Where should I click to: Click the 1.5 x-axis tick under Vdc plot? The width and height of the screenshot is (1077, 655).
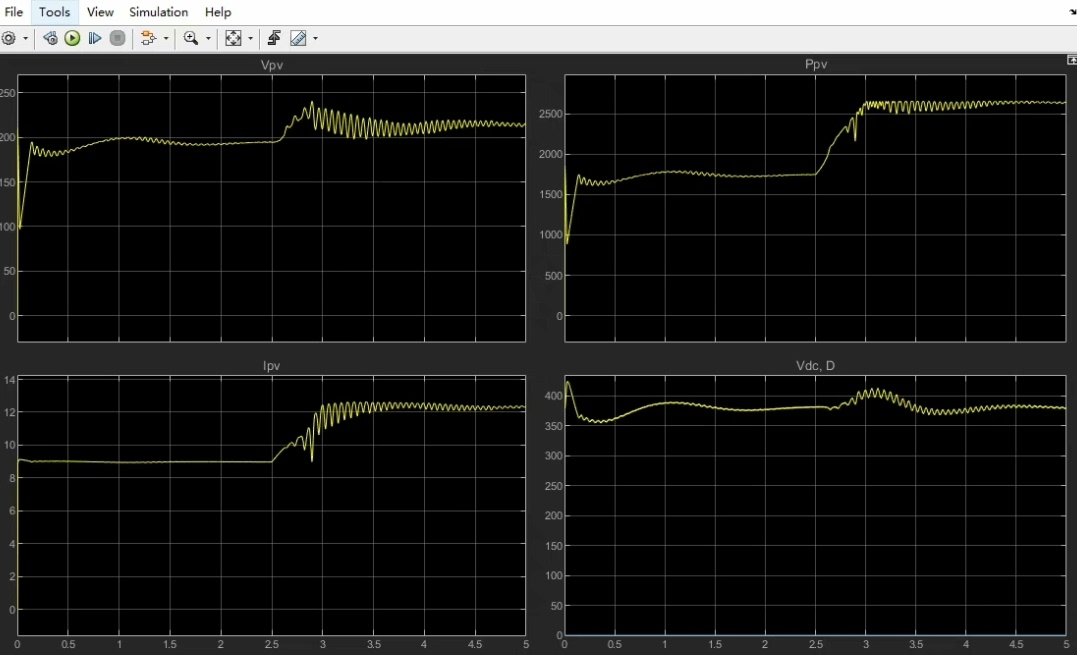[x=715, y=644]
